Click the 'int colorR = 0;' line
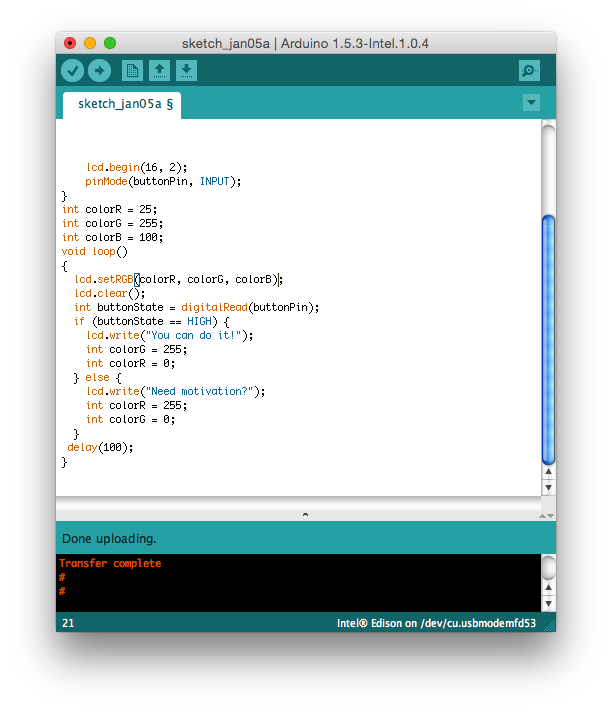 tap(131, 363)
